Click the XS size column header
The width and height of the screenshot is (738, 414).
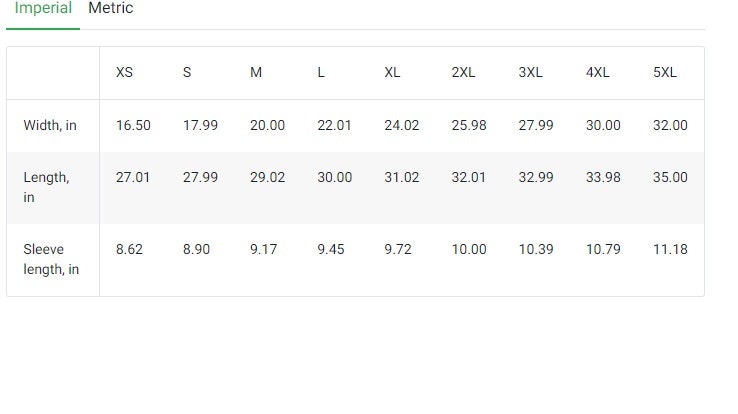(x=124, y=72)
